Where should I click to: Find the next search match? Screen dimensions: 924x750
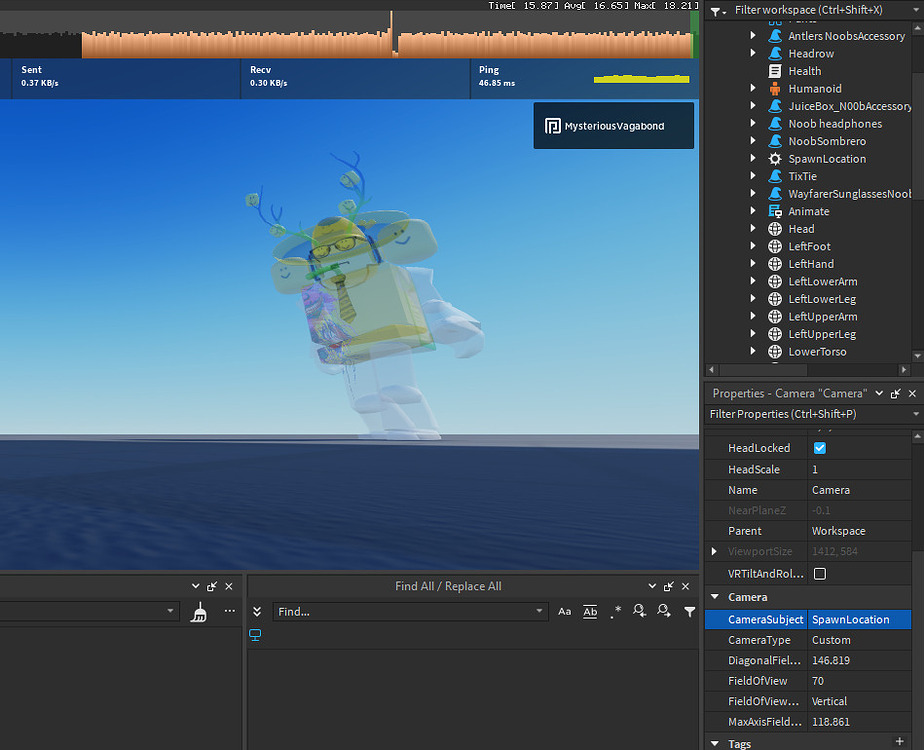(x=663, y=612)
